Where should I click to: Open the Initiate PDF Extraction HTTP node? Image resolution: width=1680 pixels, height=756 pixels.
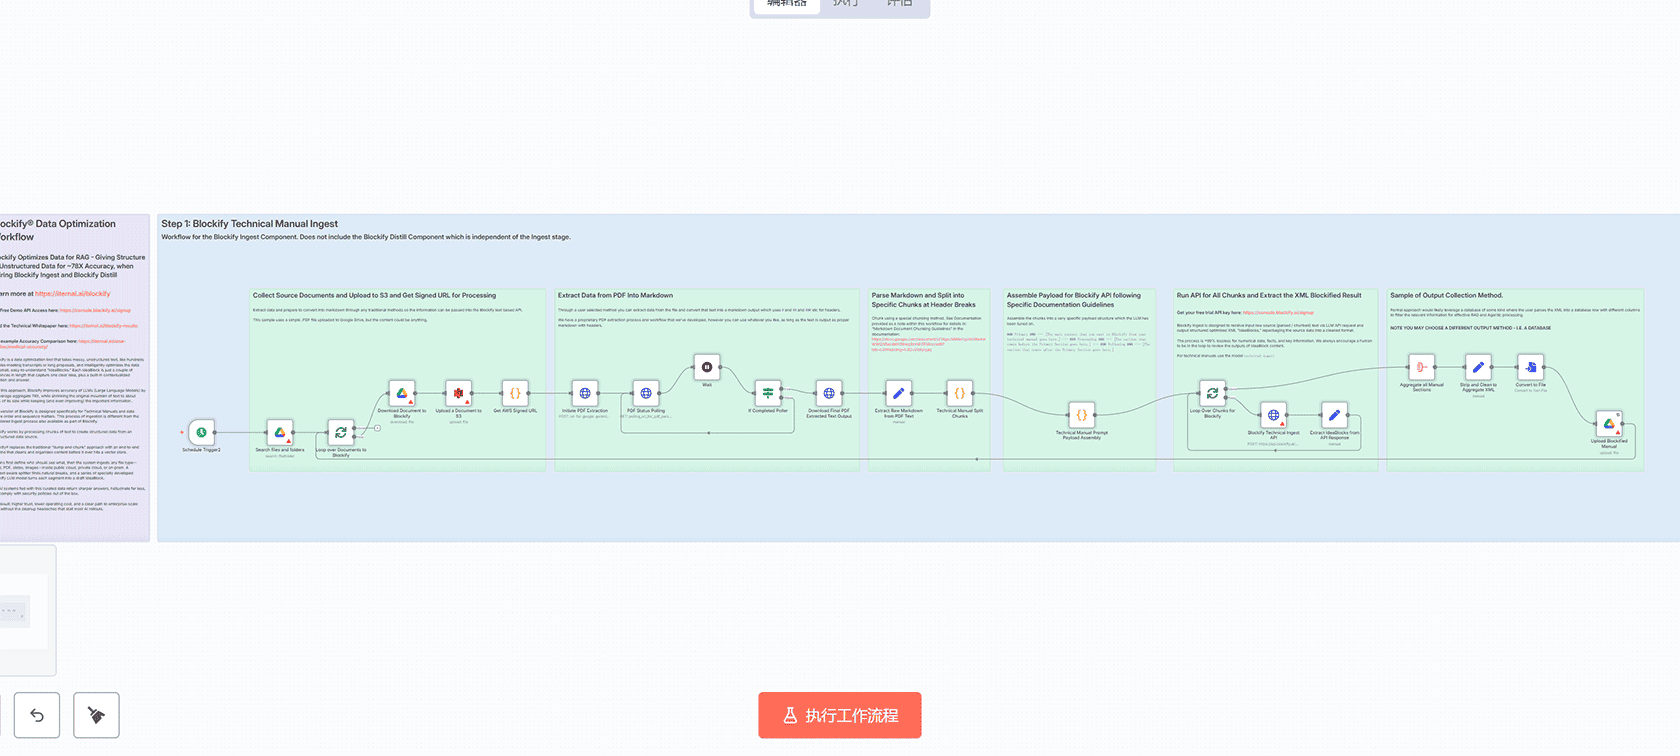(585, 393)
